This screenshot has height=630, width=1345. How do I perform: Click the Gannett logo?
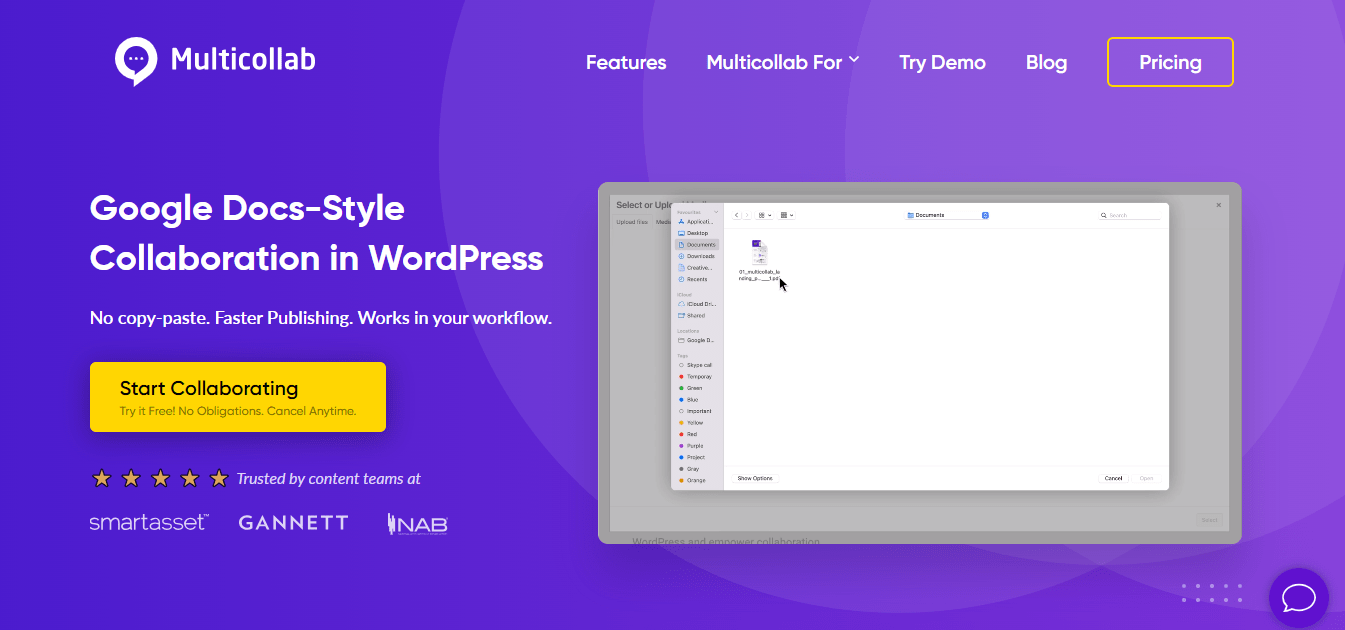click(294, 522)
